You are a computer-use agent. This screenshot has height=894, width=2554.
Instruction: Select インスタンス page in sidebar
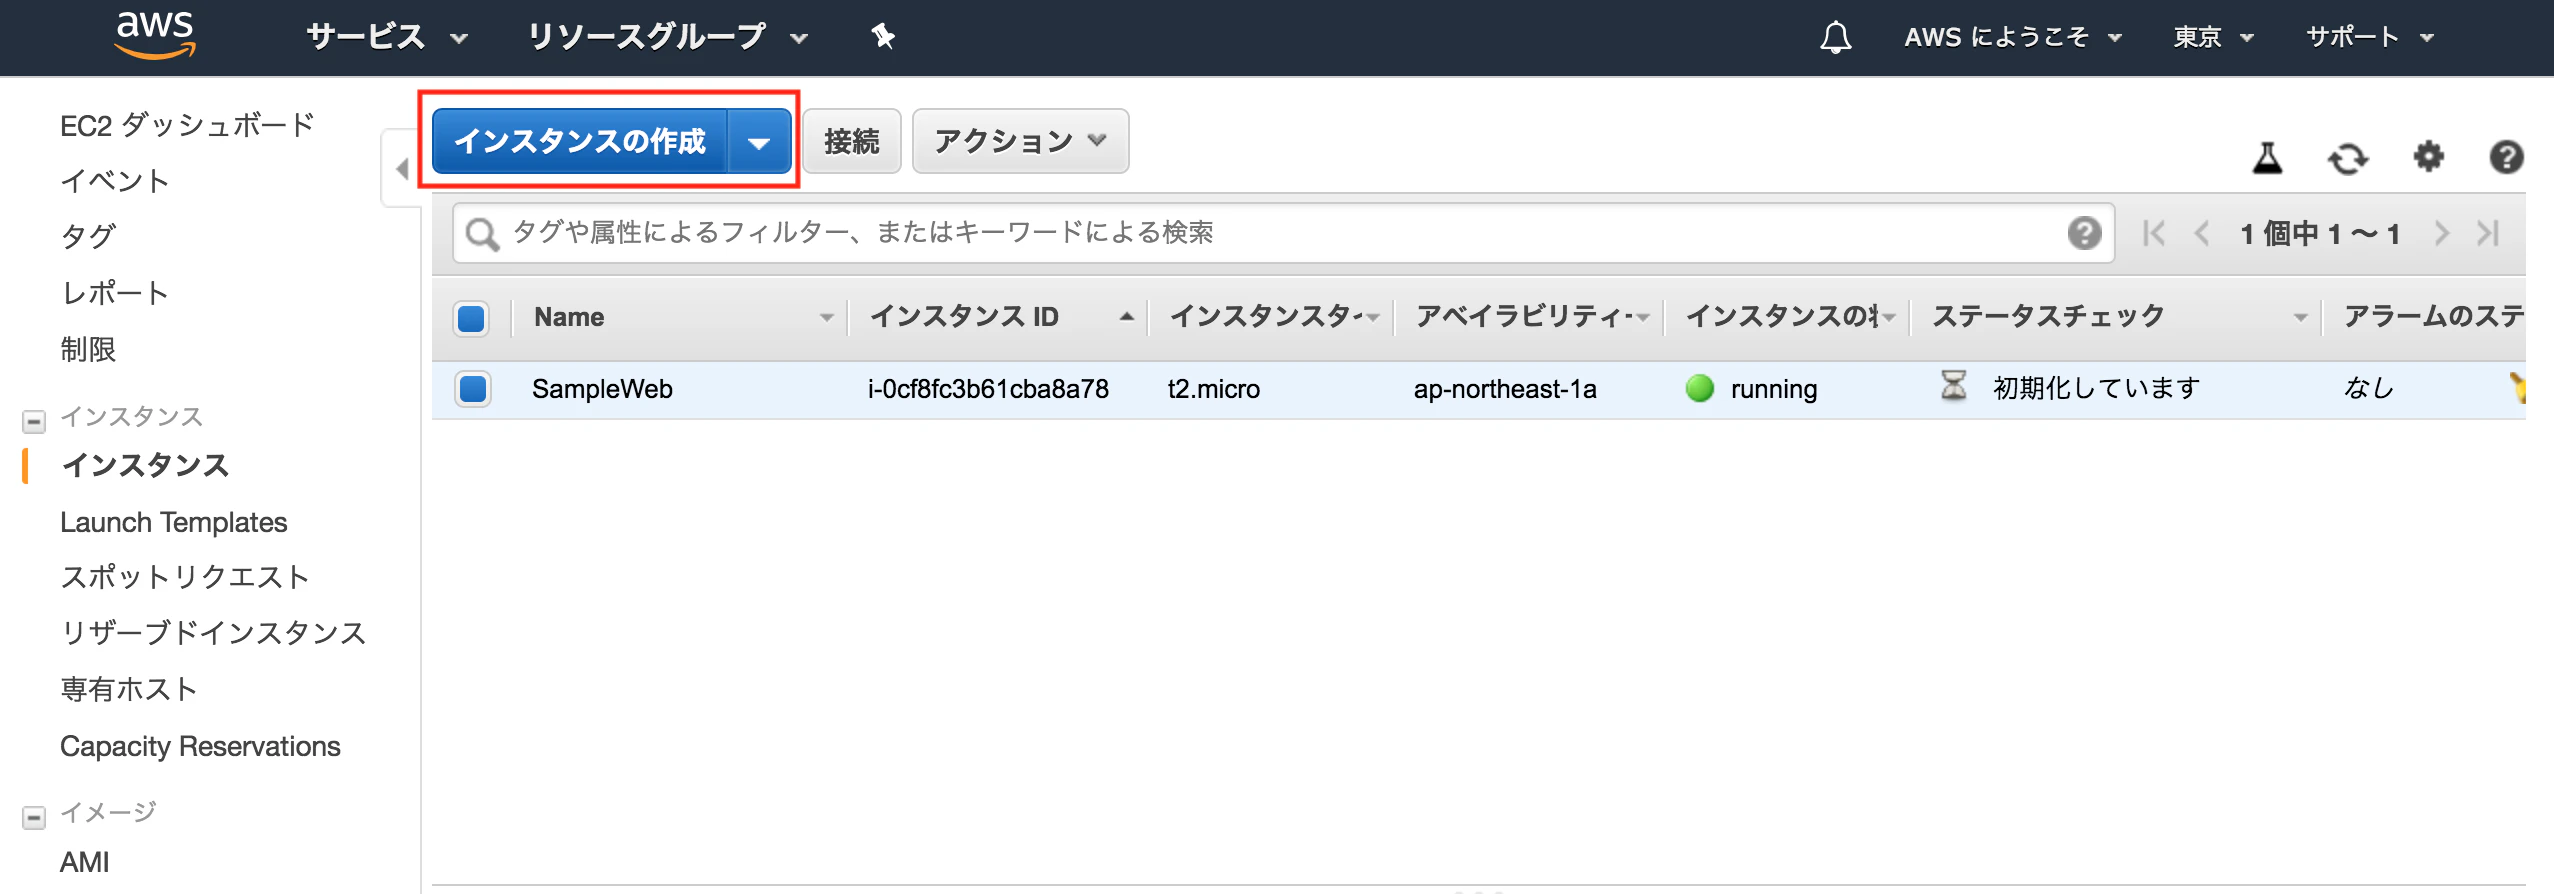coord(145,465)
